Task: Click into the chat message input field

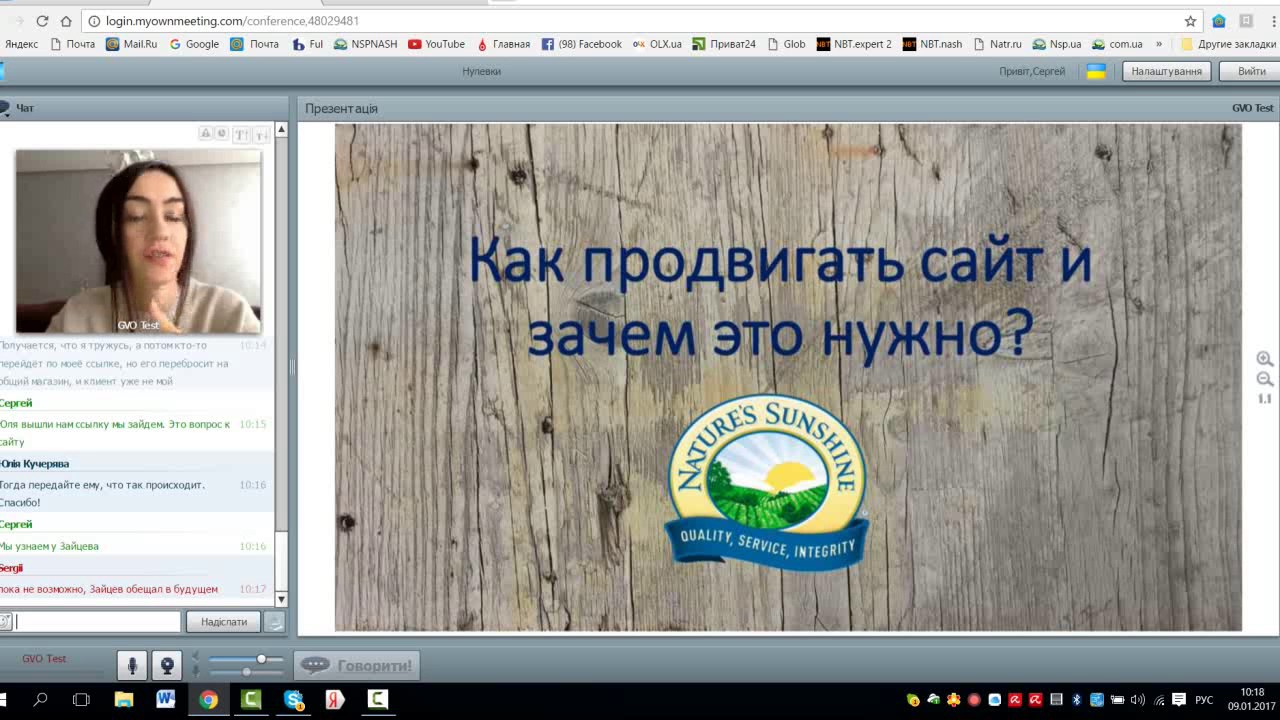Action: click(x=97, y=622)
